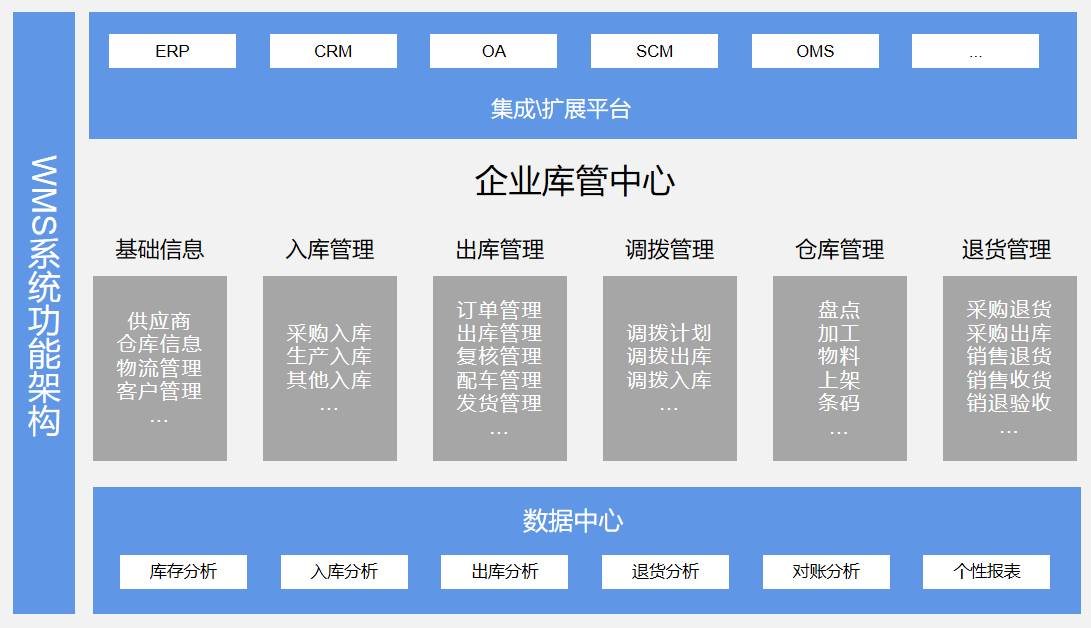Expand the 仓库管理 module list
Screen dimensions: 1091x628
[838, 250]
